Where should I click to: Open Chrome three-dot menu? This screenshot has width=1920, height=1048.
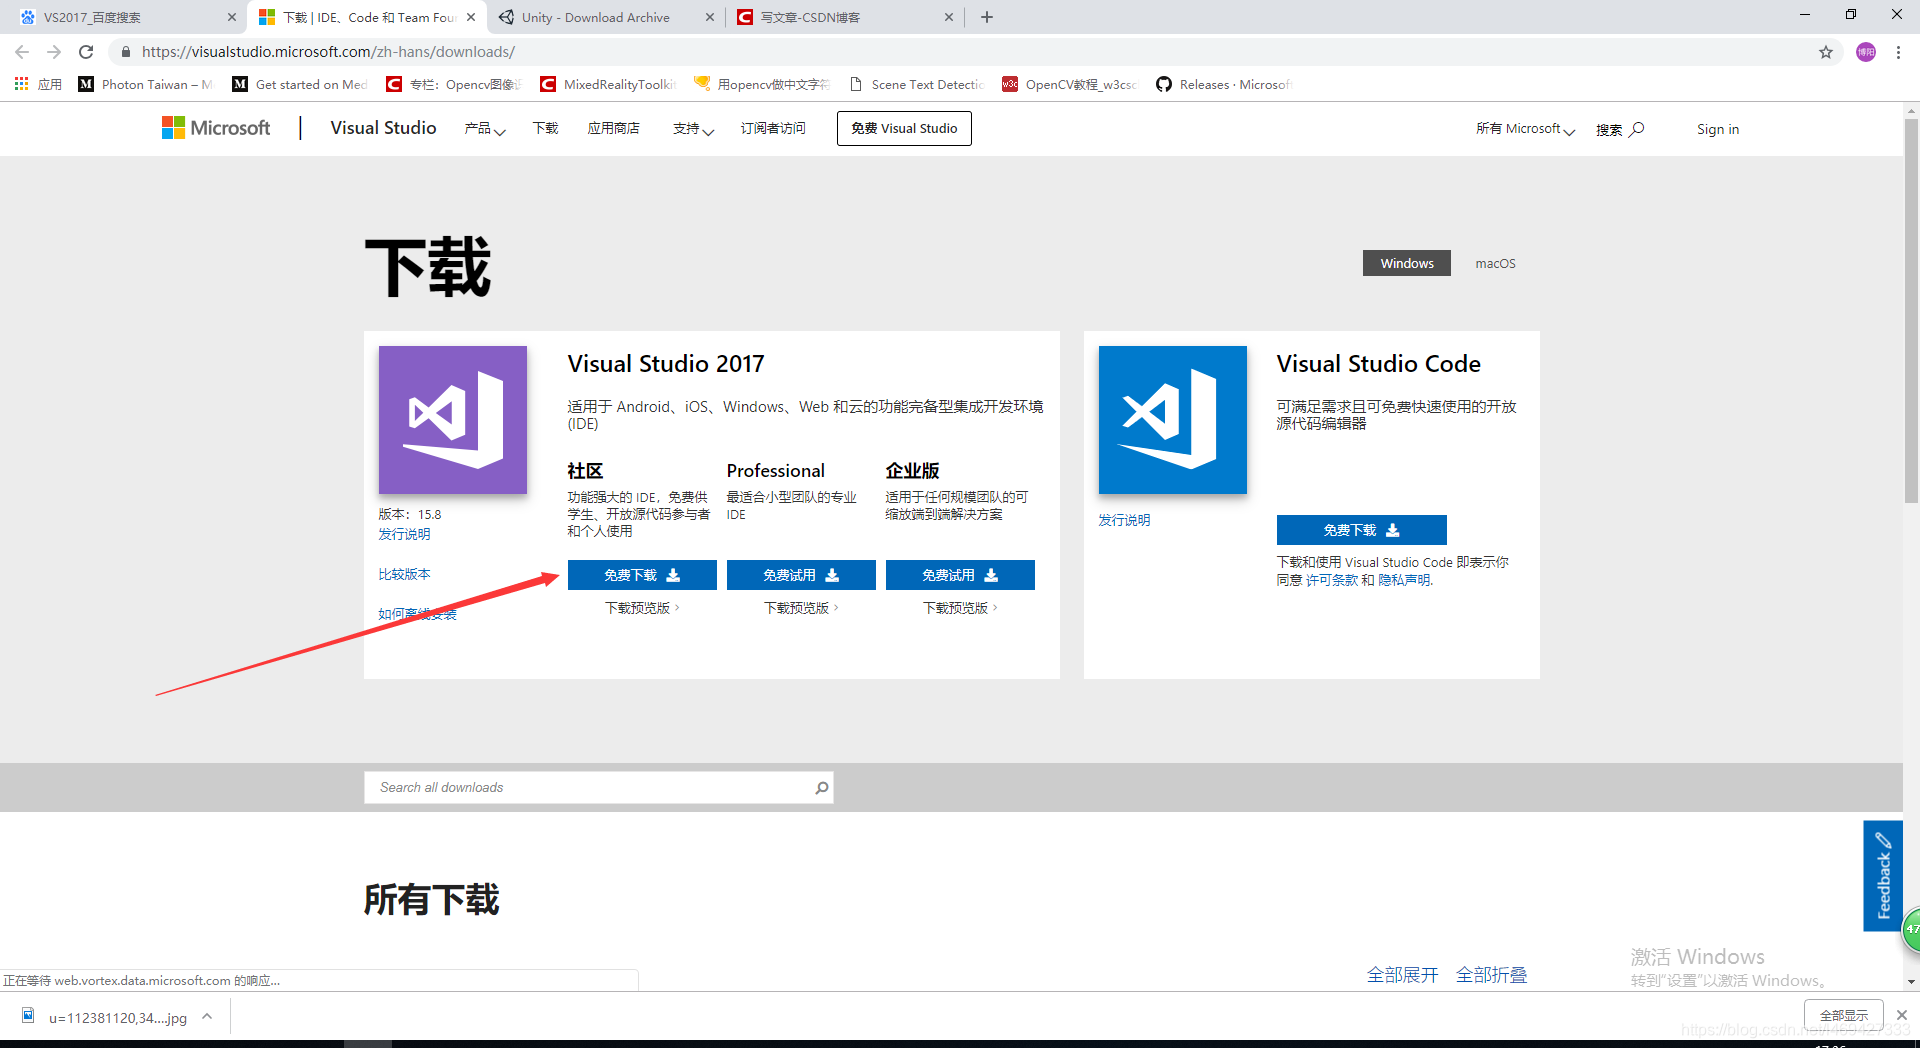click(1898, 52)
